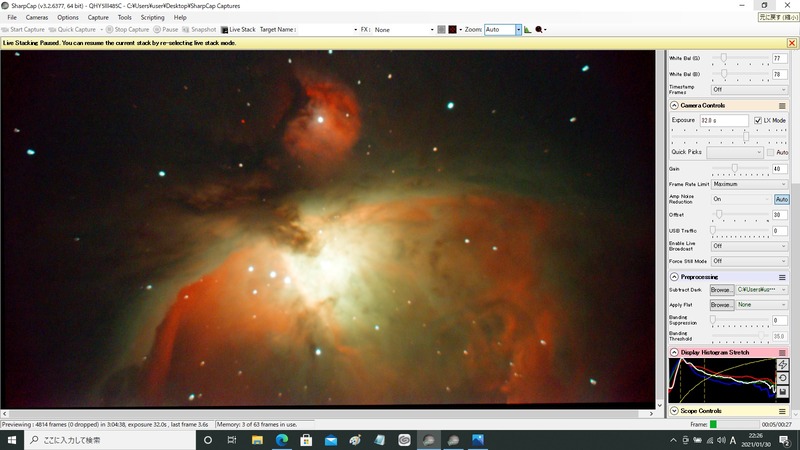The height and width of the screenshot is (450, 800).
Task: Open the Tools menu
Action: pyautogui.click(x=124, y=17)
